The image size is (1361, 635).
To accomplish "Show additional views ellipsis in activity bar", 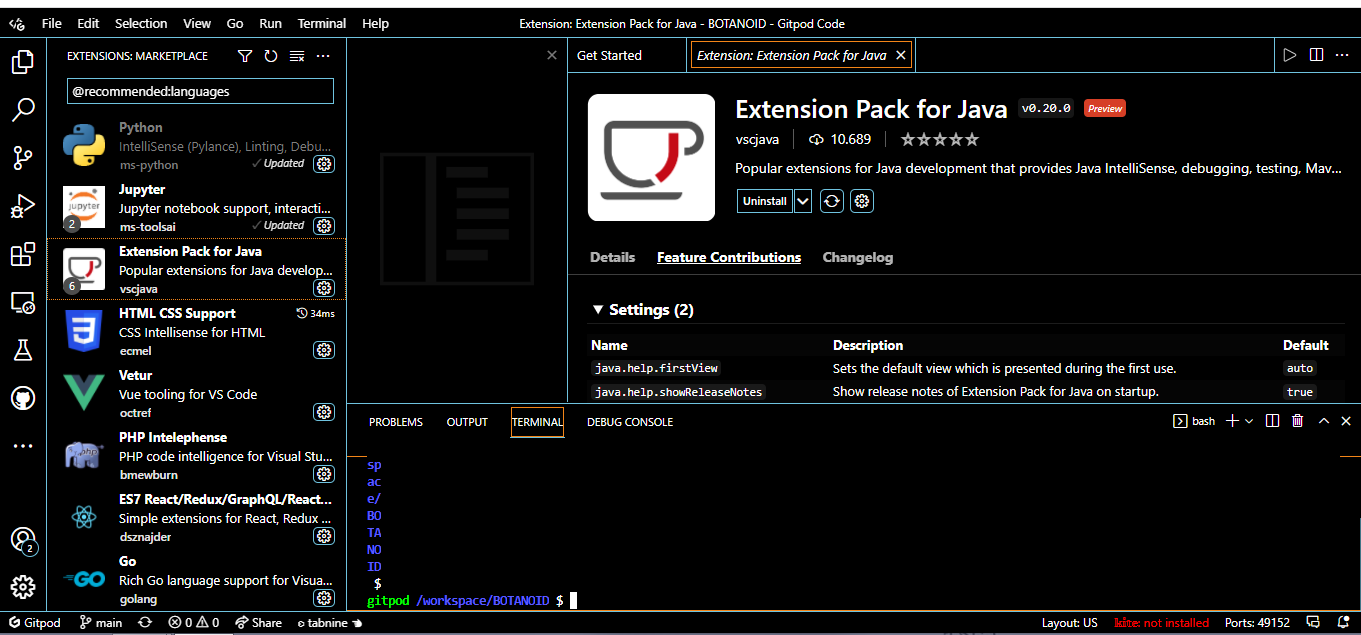I will point(22,446).
